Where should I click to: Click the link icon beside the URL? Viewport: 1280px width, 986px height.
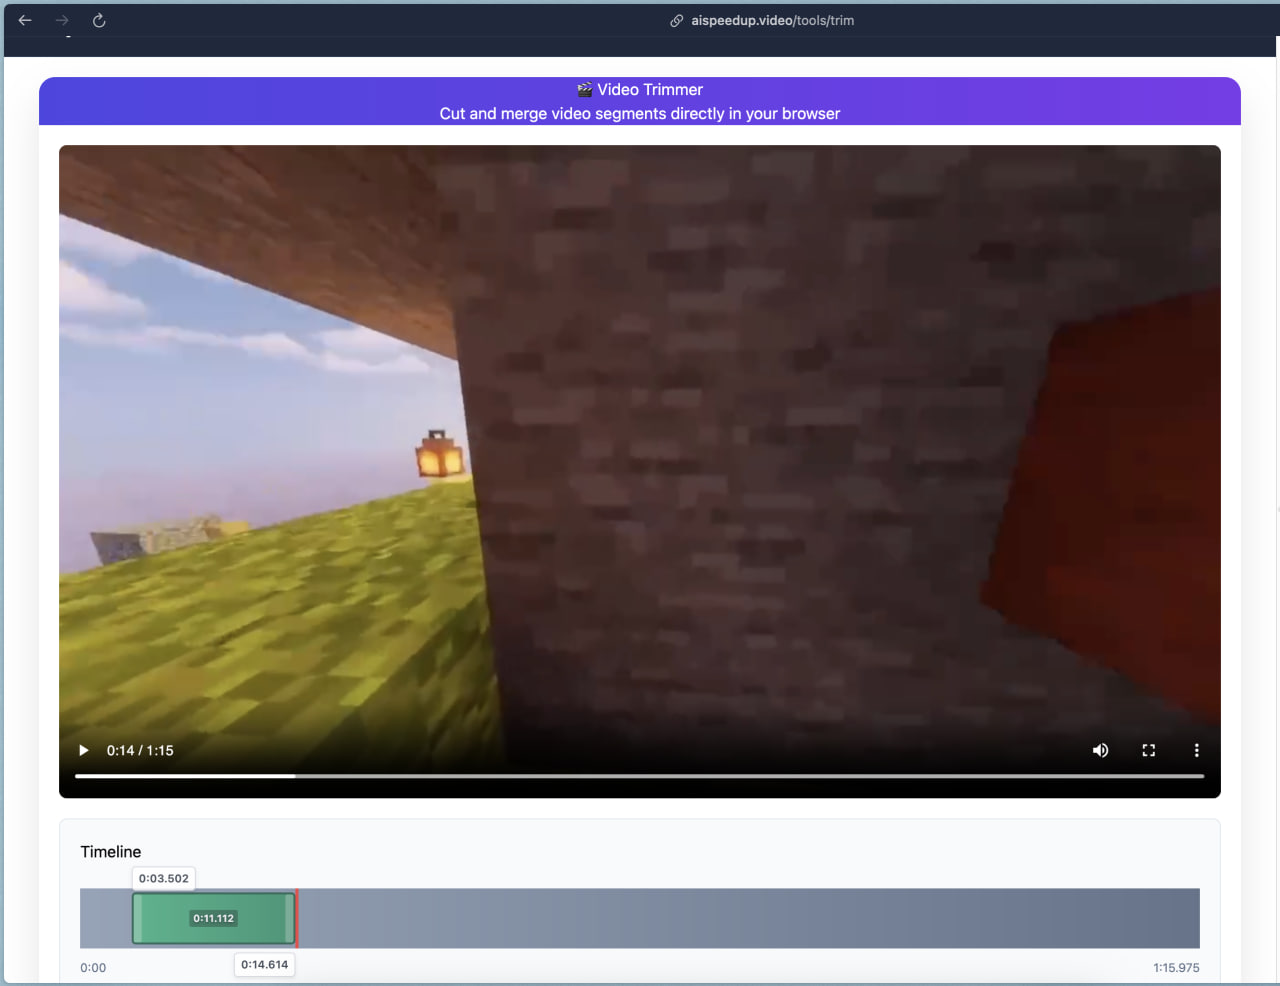[677, 20]
